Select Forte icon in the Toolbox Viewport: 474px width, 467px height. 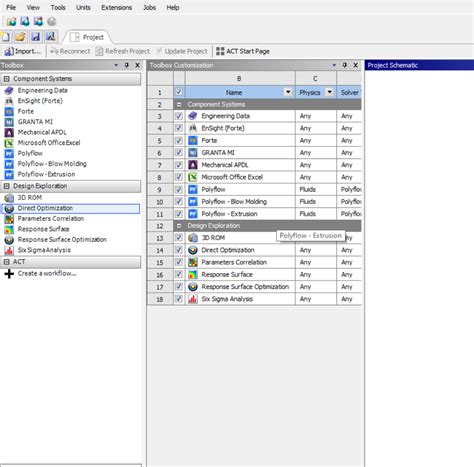9,111
